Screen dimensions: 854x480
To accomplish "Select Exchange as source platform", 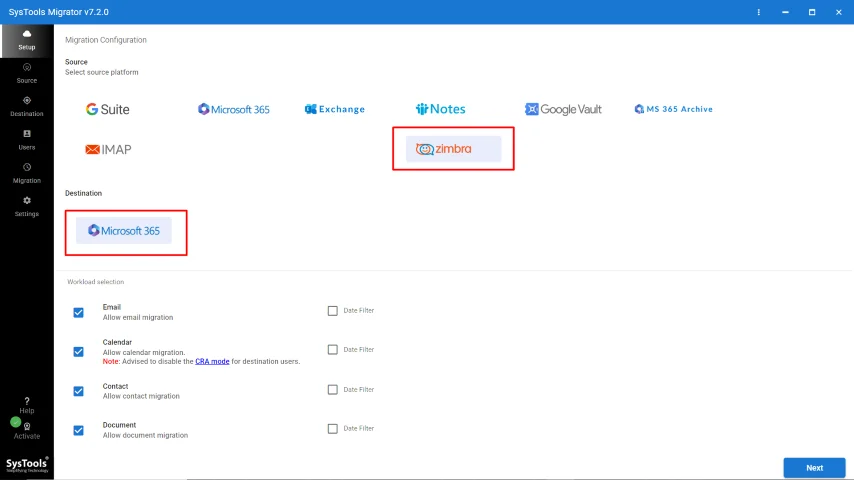I will coord(334,109).
